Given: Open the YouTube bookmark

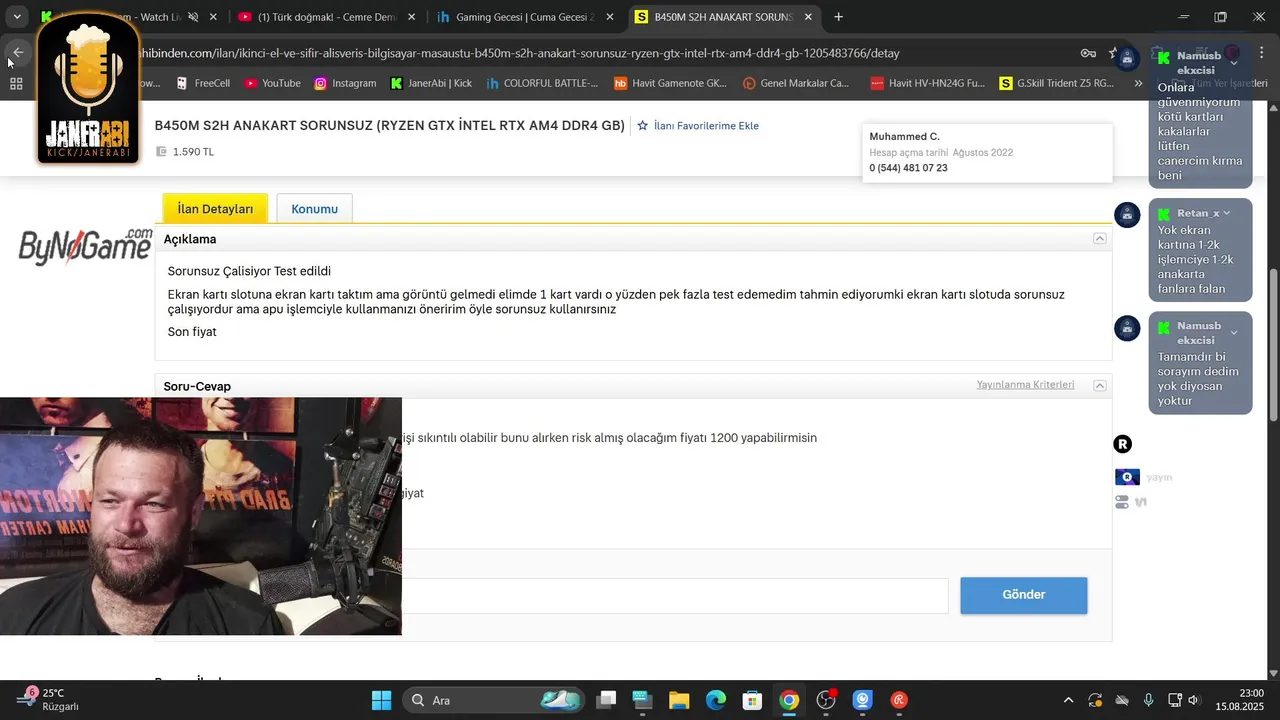Looking at the screenshot, I should pos(272,83).
